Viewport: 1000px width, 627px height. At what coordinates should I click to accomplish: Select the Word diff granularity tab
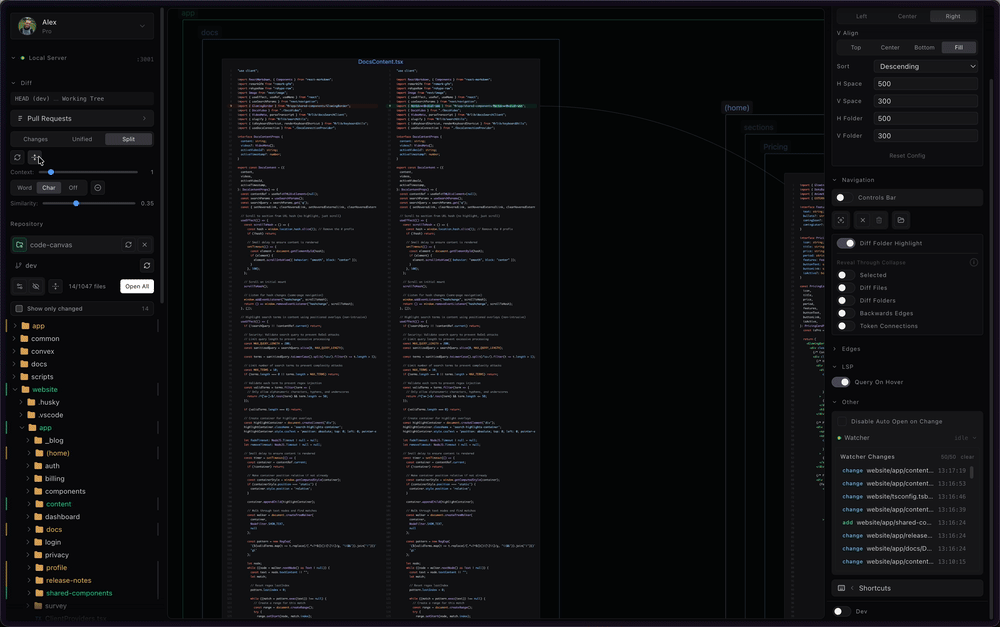(x=25, y=187)
